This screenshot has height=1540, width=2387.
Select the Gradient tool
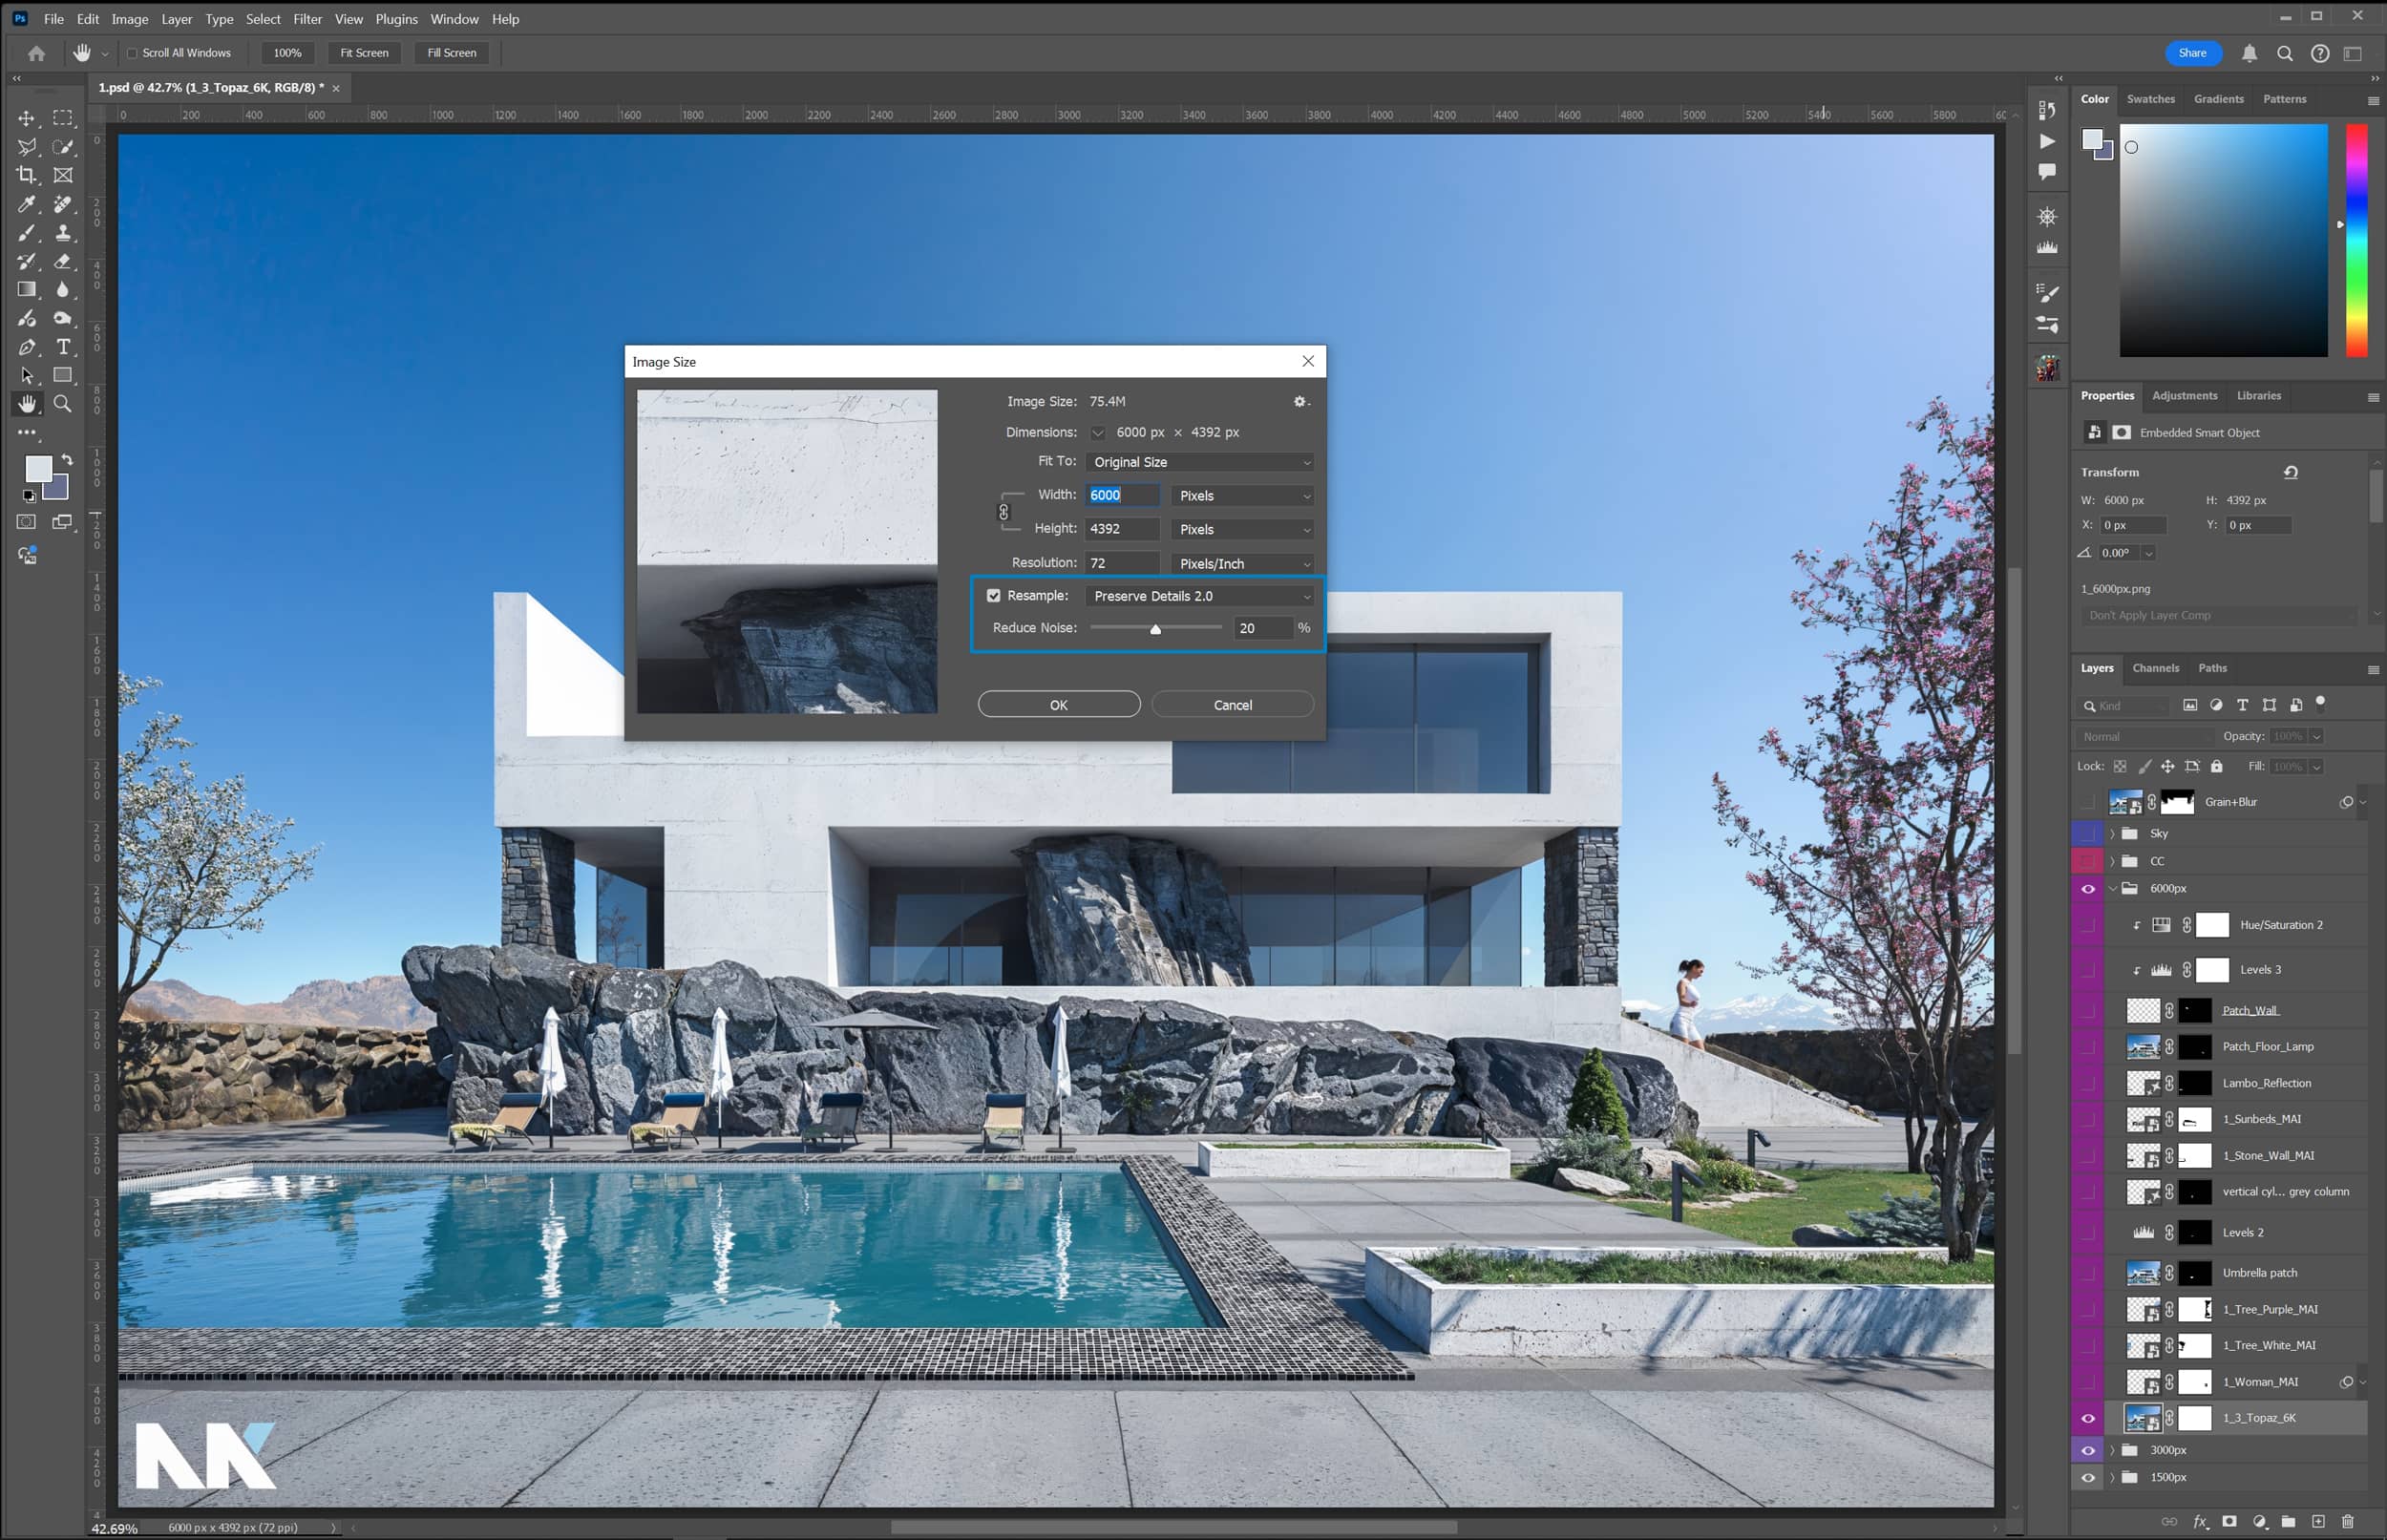tap(26, 290)
